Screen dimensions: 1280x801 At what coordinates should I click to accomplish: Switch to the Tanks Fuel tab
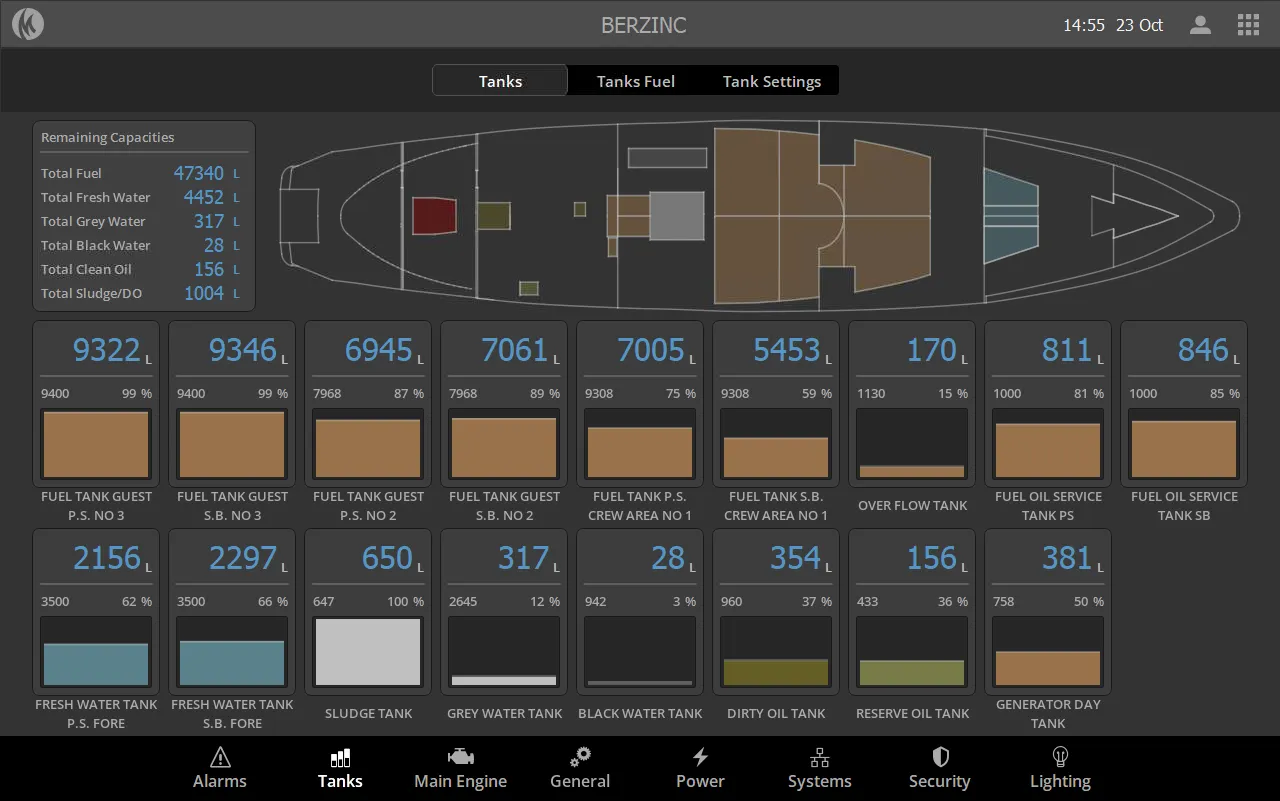(x=636, y=81)
